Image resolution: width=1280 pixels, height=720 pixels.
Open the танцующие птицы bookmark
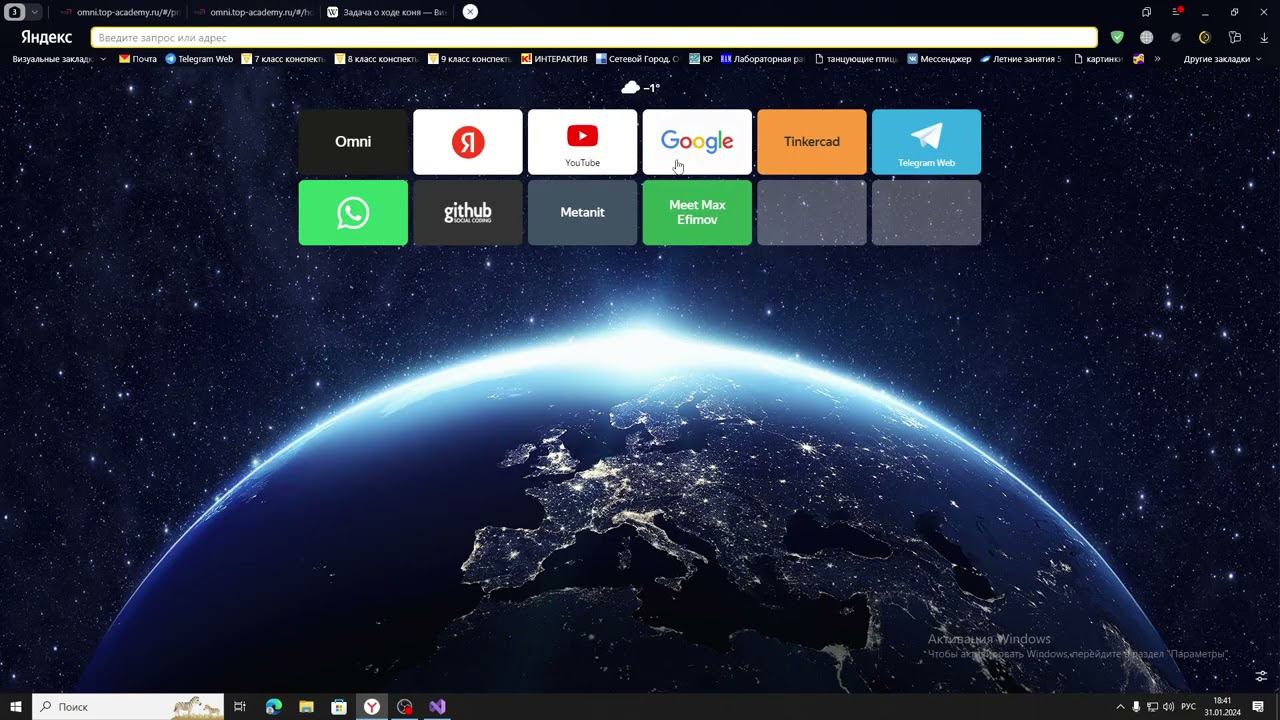856,59
